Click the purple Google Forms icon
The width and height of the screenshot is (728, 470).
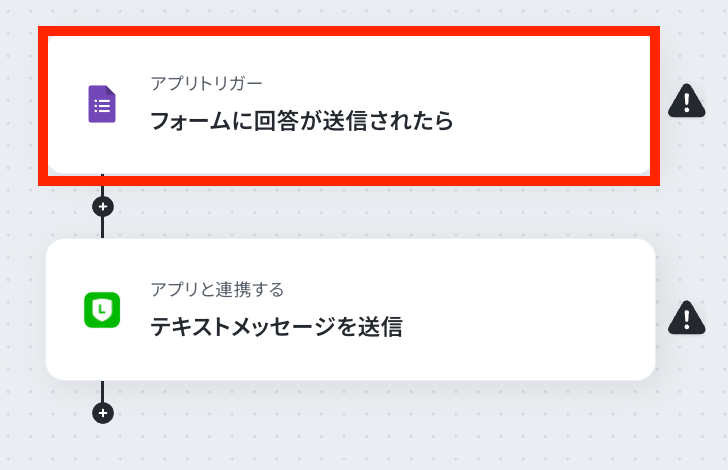click(x=102, y=104)
